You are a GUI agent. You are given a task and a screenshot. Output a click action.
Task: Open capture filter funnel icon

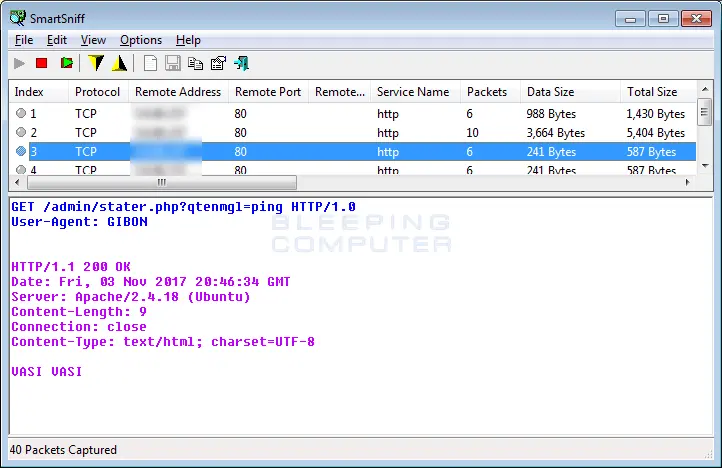96,63
